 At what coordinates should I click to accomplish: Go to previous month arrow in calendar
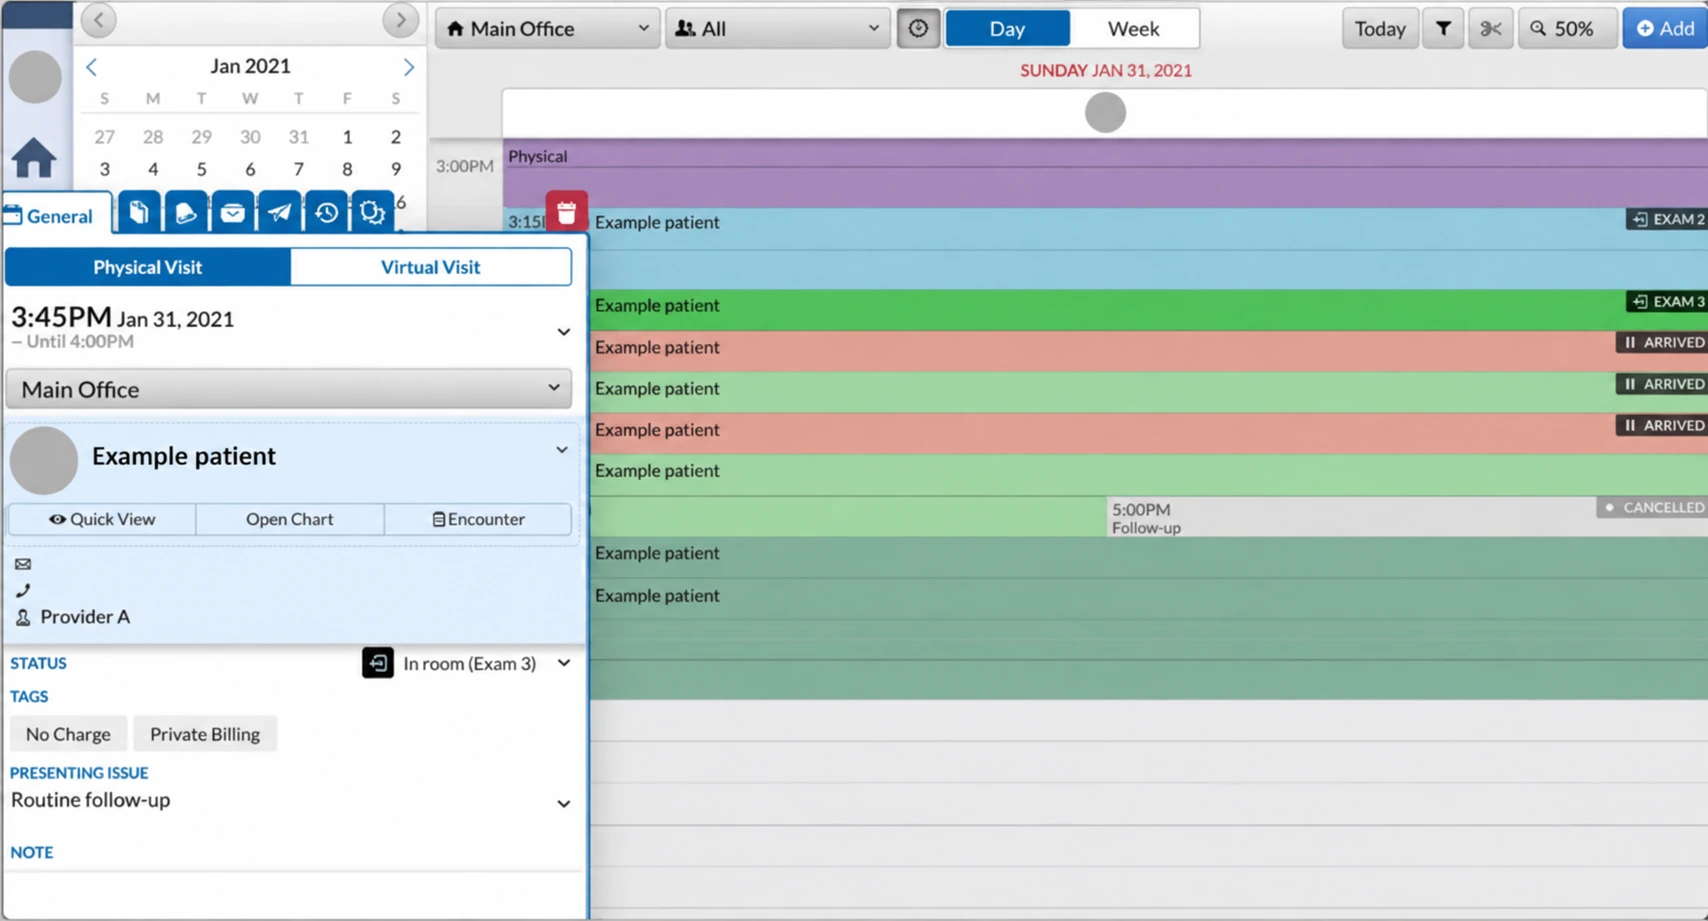[x=92, y=67]
